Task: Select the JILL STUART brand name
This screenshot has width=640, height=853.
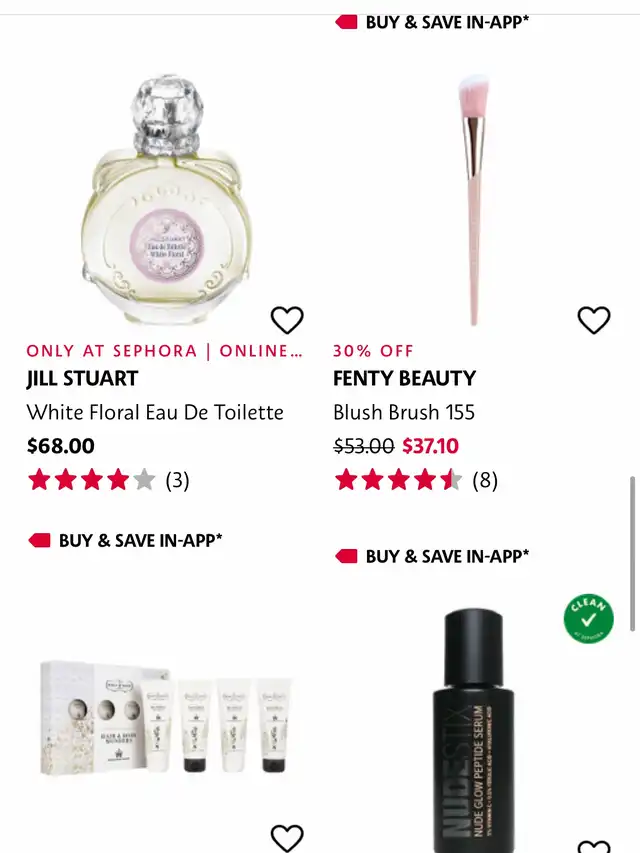Action: (x=82, y=378)
